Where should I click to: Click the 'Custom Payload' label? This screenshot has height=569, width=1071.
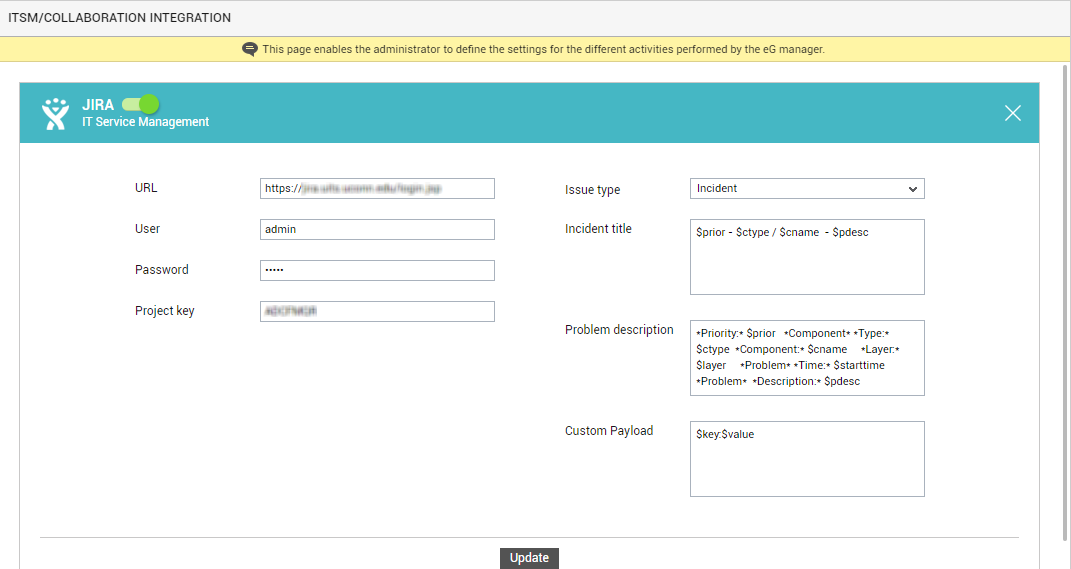(x=609, y=431)
